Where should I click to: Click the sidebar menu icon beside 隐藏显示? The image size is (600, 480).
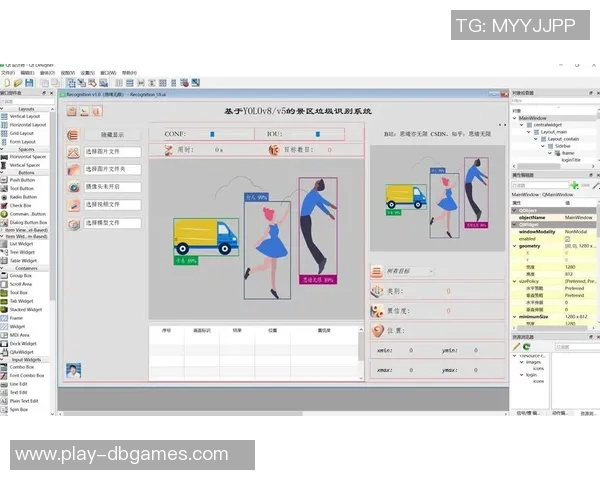(x=73, y=135)
